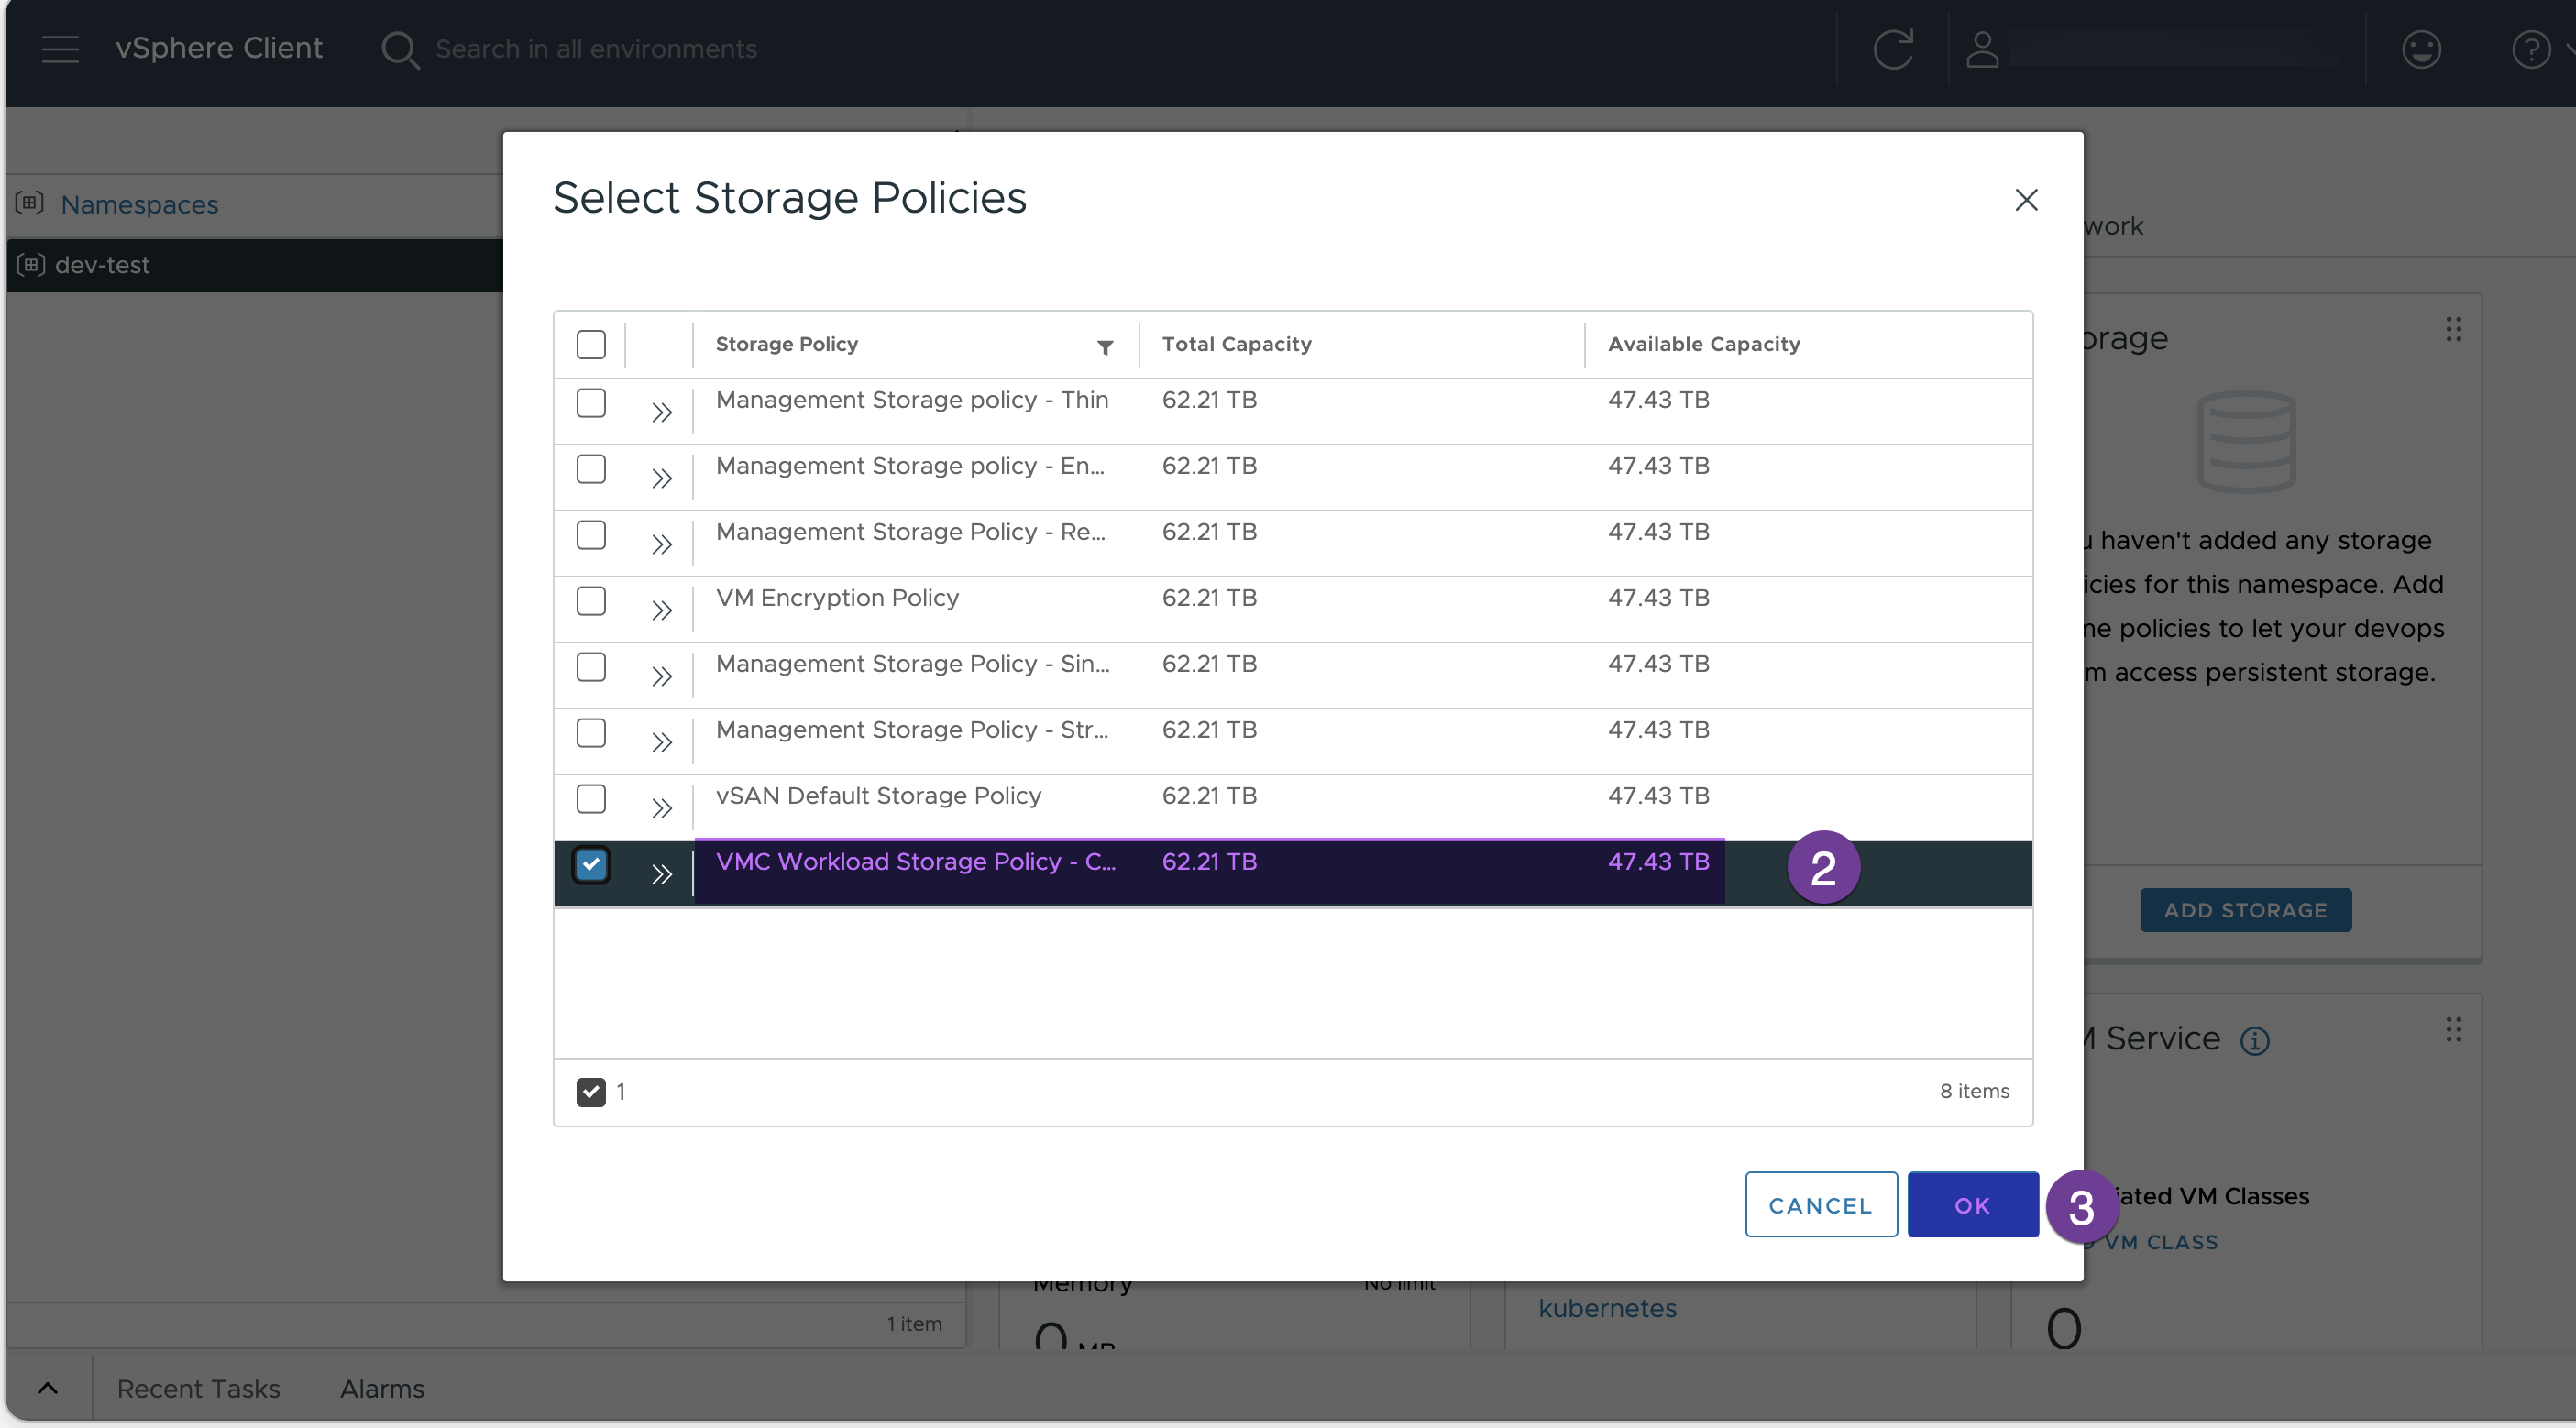
Task: Open the VM Service card drag handle
Action: pyautogui.click(x=2453, y=1029)
